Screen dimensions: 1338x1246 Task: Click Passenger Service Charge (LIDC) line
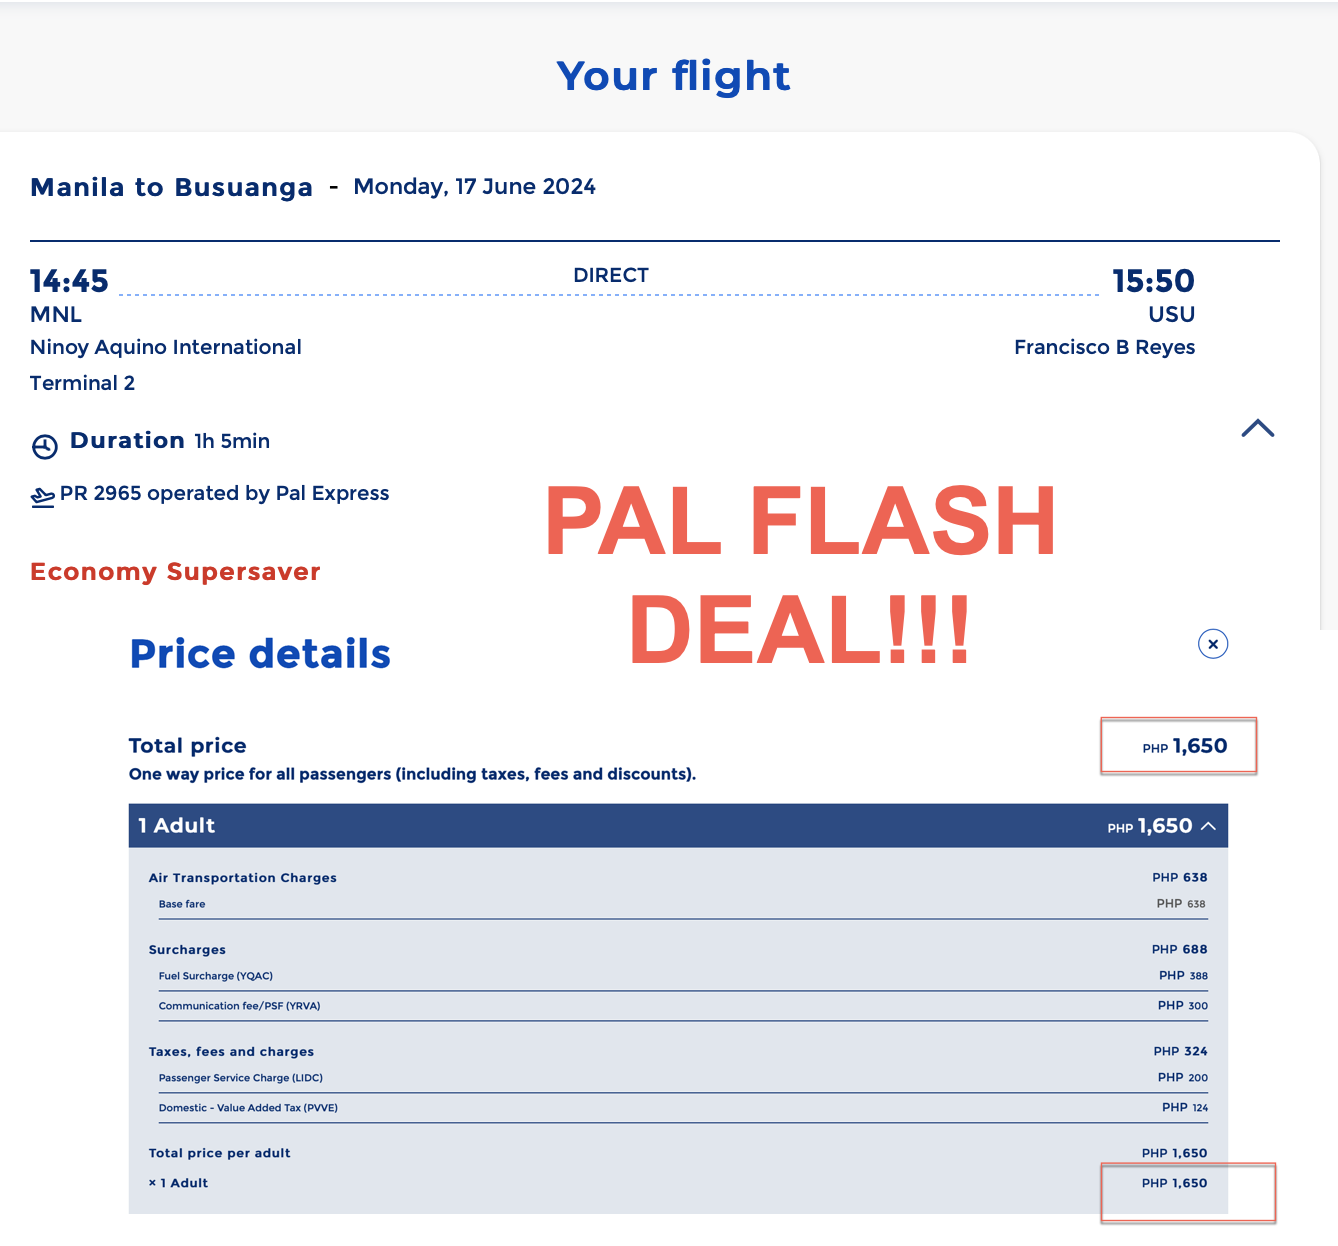point(240,1078)
